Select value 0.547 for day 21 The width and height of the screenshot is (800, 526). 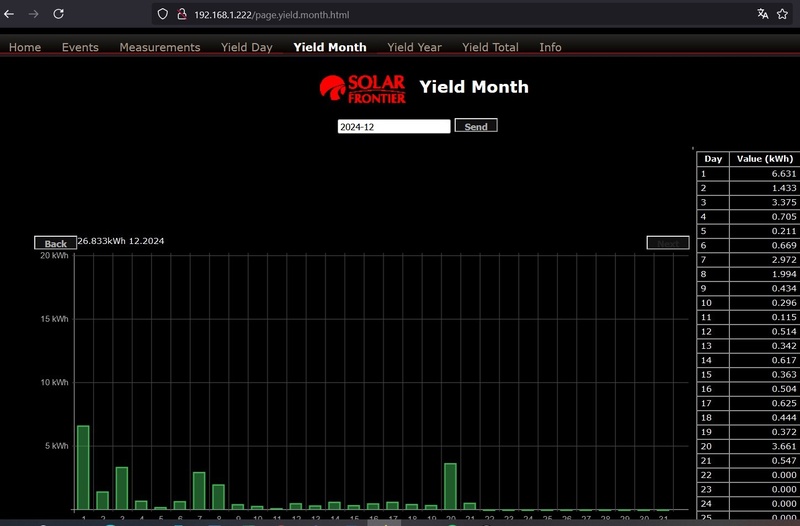(x=784, y=460)
